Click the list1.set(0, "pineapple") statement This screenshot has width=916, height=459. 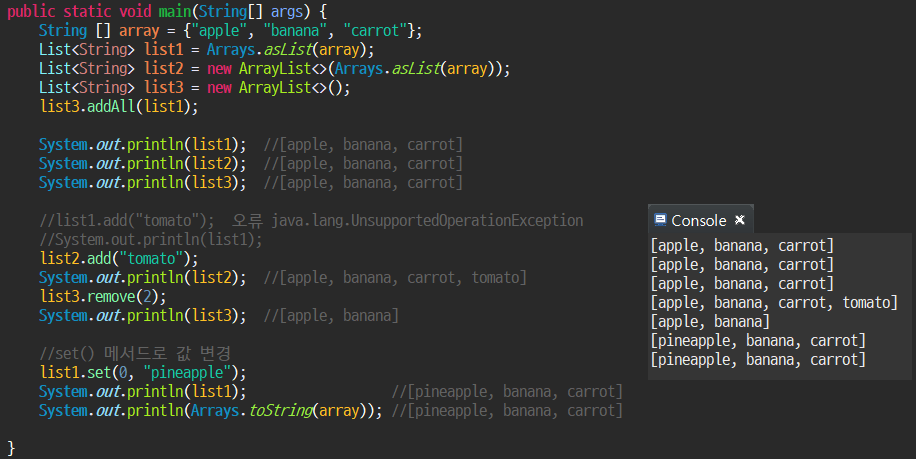tap(143, 372)
